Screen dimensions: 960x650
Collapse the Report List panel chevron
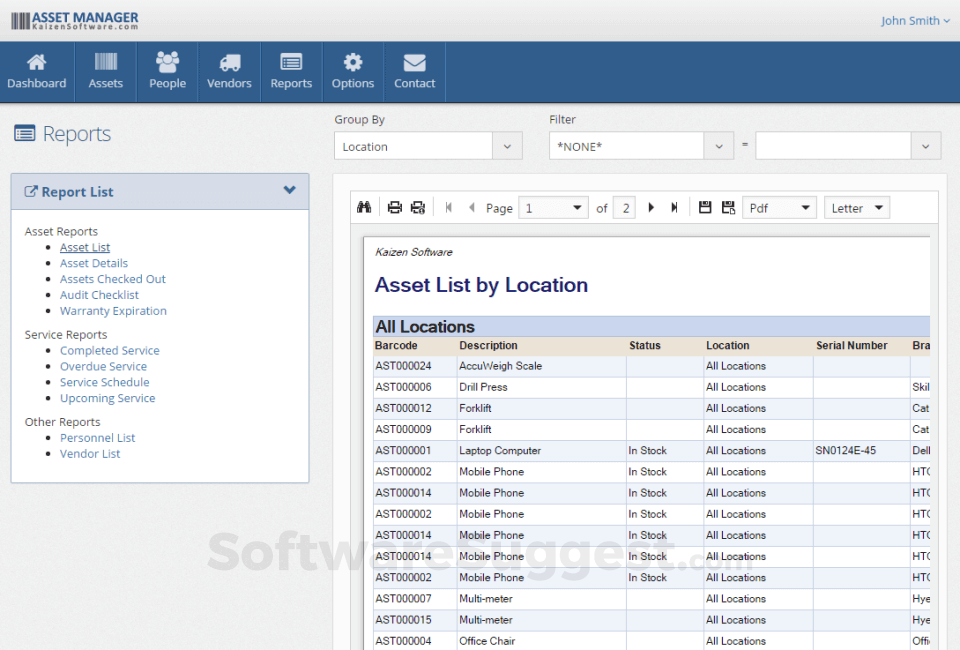tap(290, 191)
